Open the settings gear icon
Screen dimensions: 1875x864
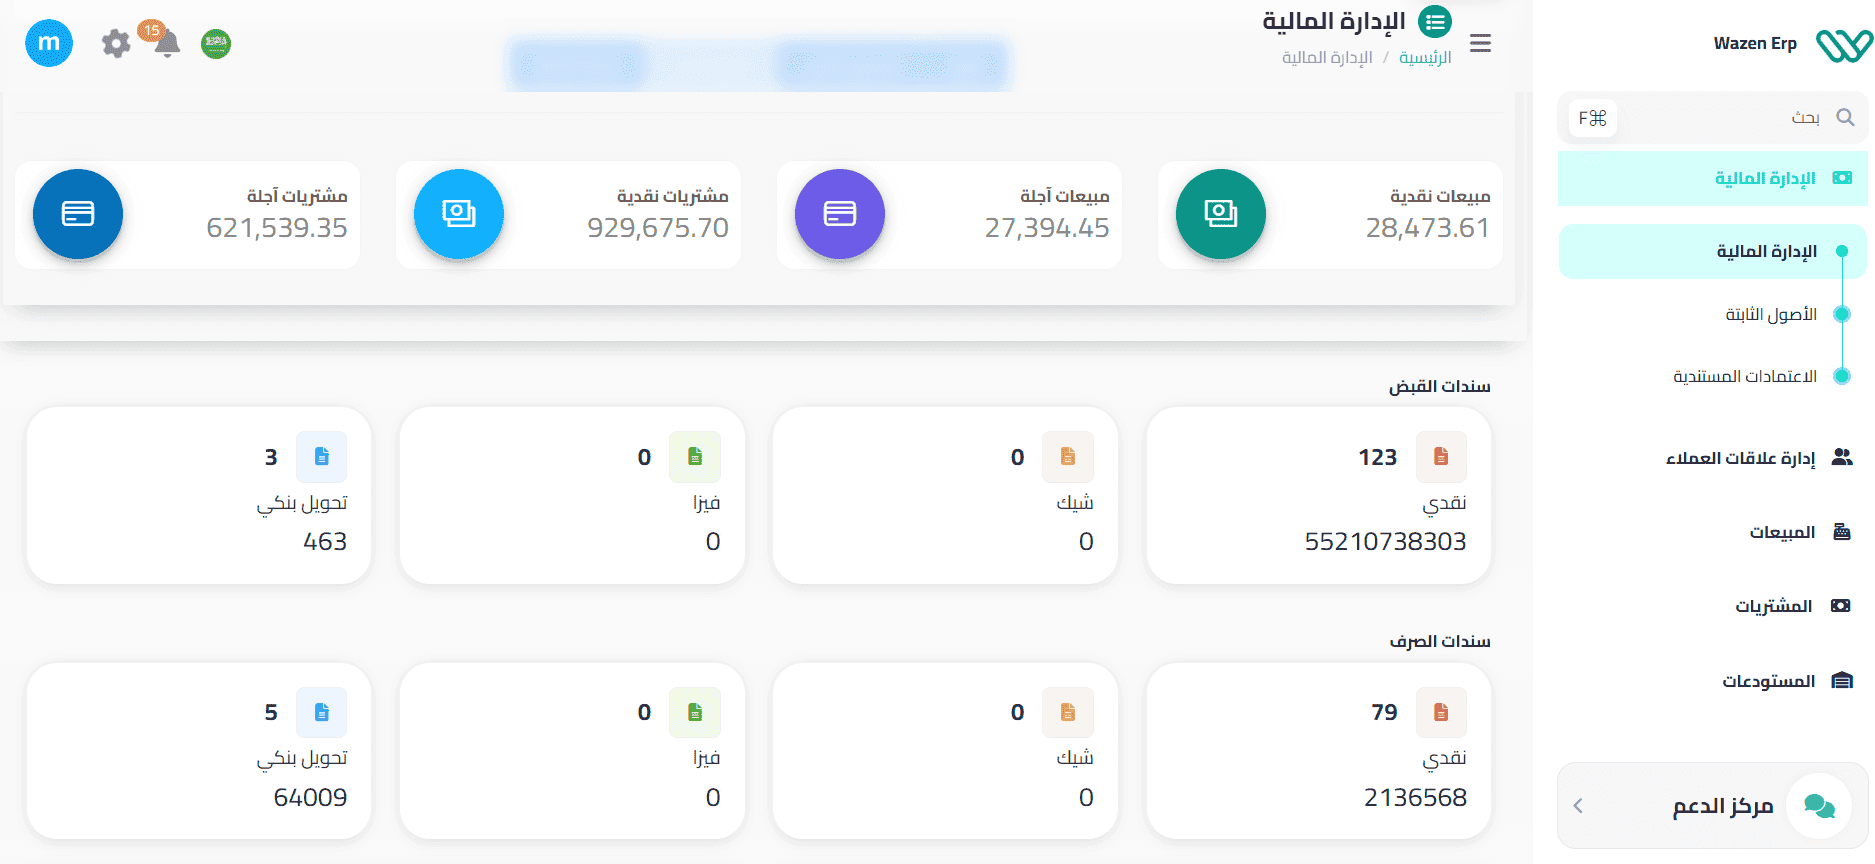point(116,43)
